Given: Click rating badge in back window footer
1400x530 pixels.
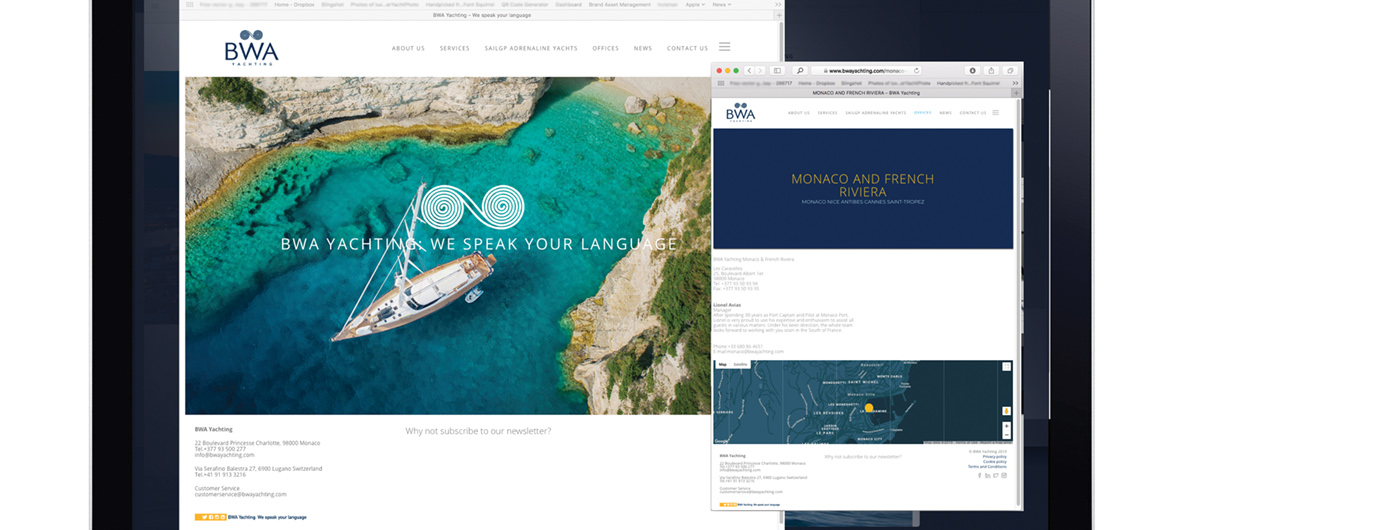Looking at the screenshot, I should point(209,517).
